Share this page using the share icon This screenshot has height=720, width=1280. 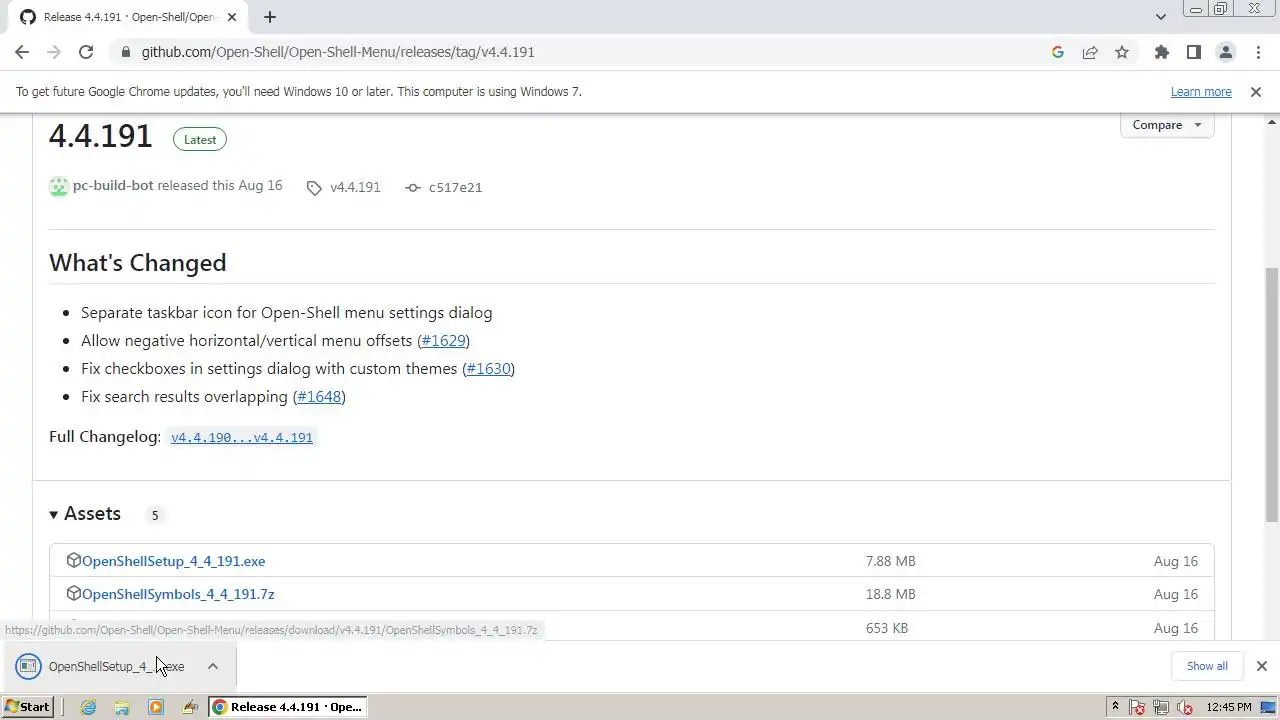tap(1090, 52)
